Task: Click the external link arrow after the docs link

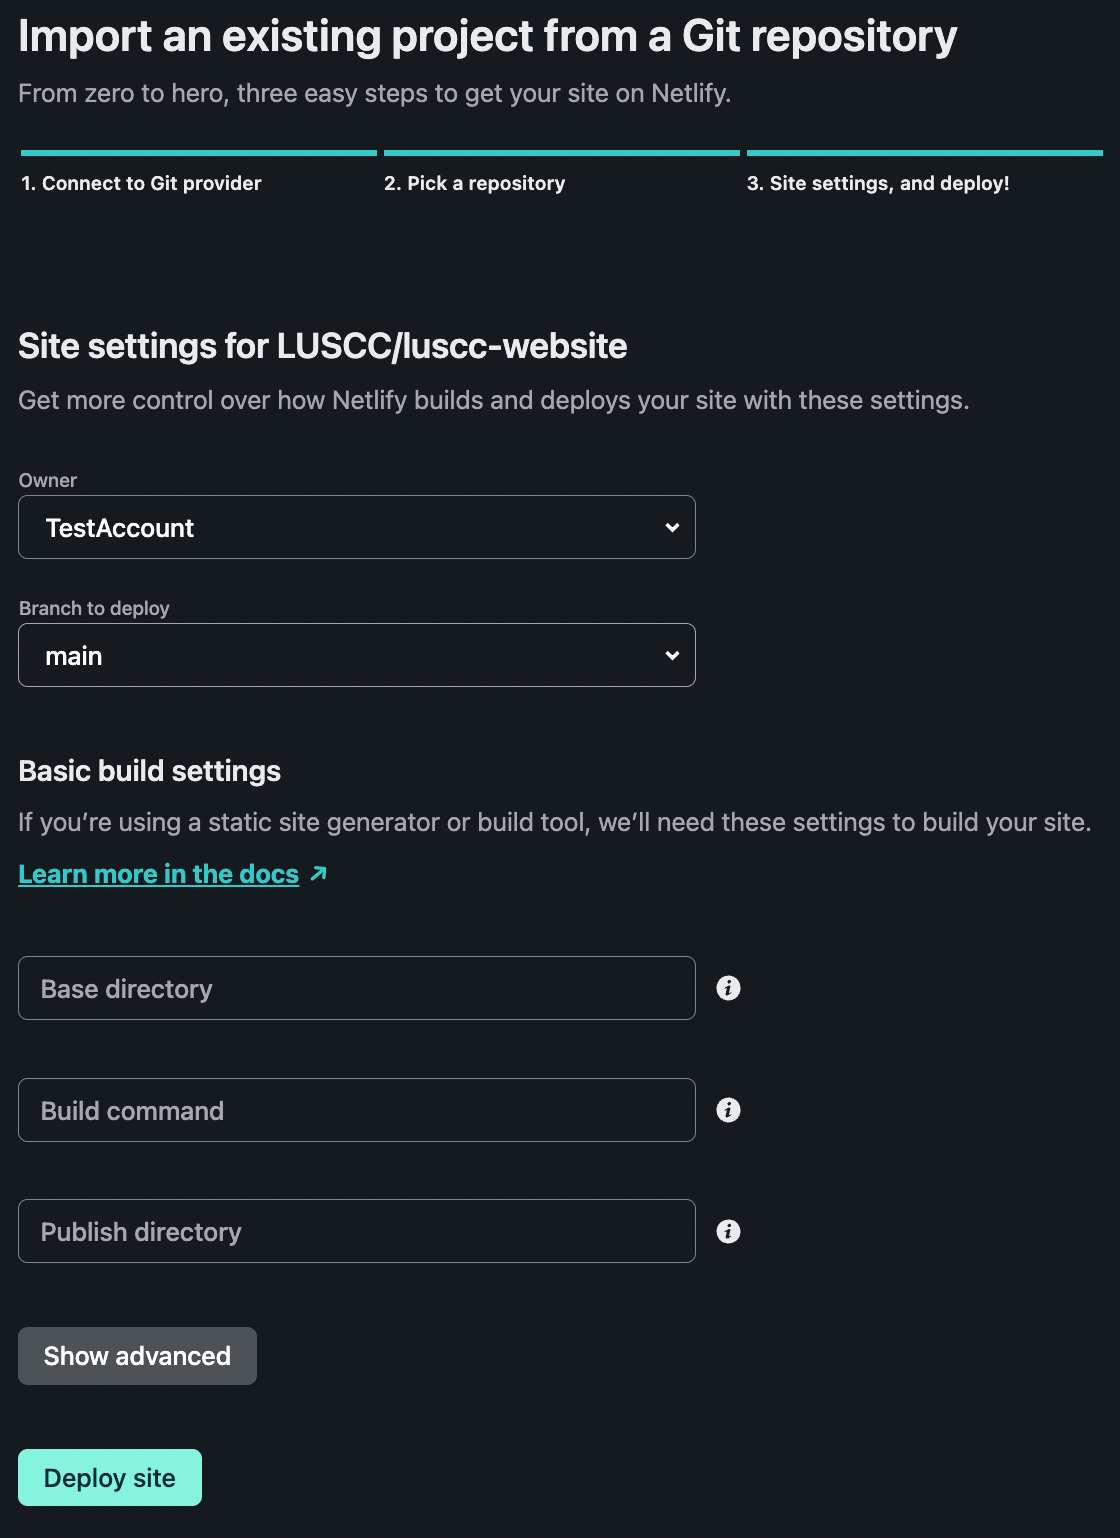Action: tap(319, 874)
